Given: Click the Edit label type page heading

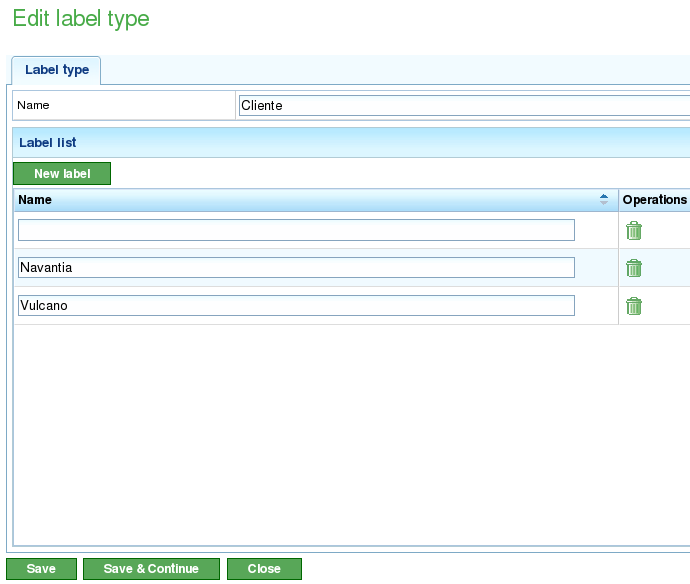Looking at the screenshot, I should click(x=81, y=19).
